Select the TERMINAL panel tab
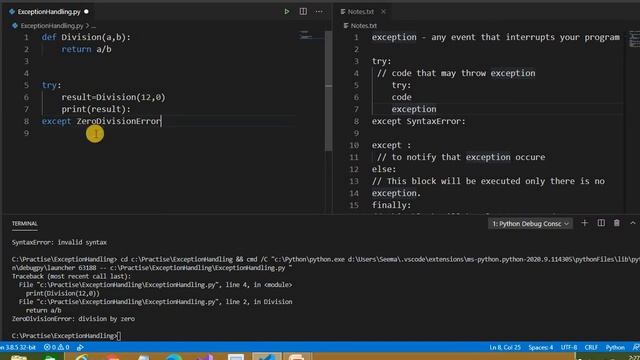 click(24, 224)
